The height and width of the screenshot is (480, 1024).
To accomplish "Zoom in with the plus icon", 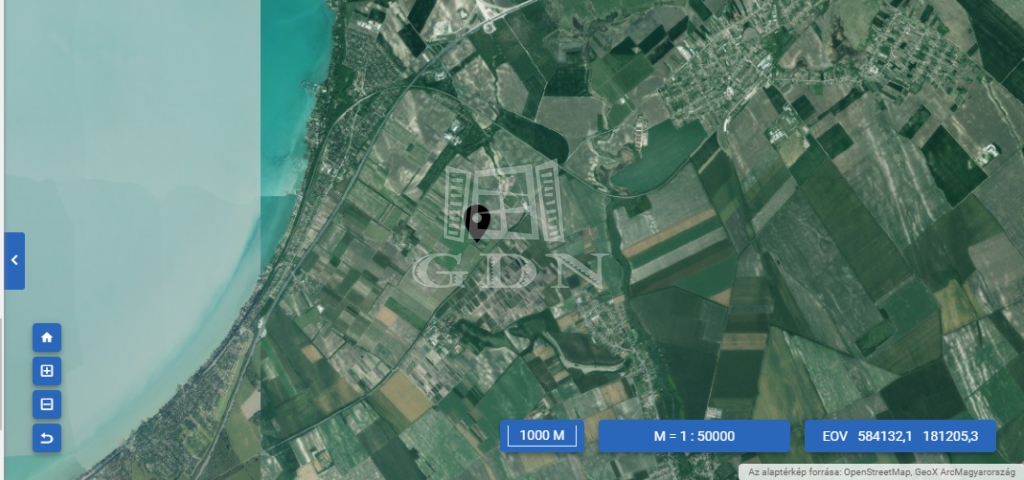I will tap(47, 371).
